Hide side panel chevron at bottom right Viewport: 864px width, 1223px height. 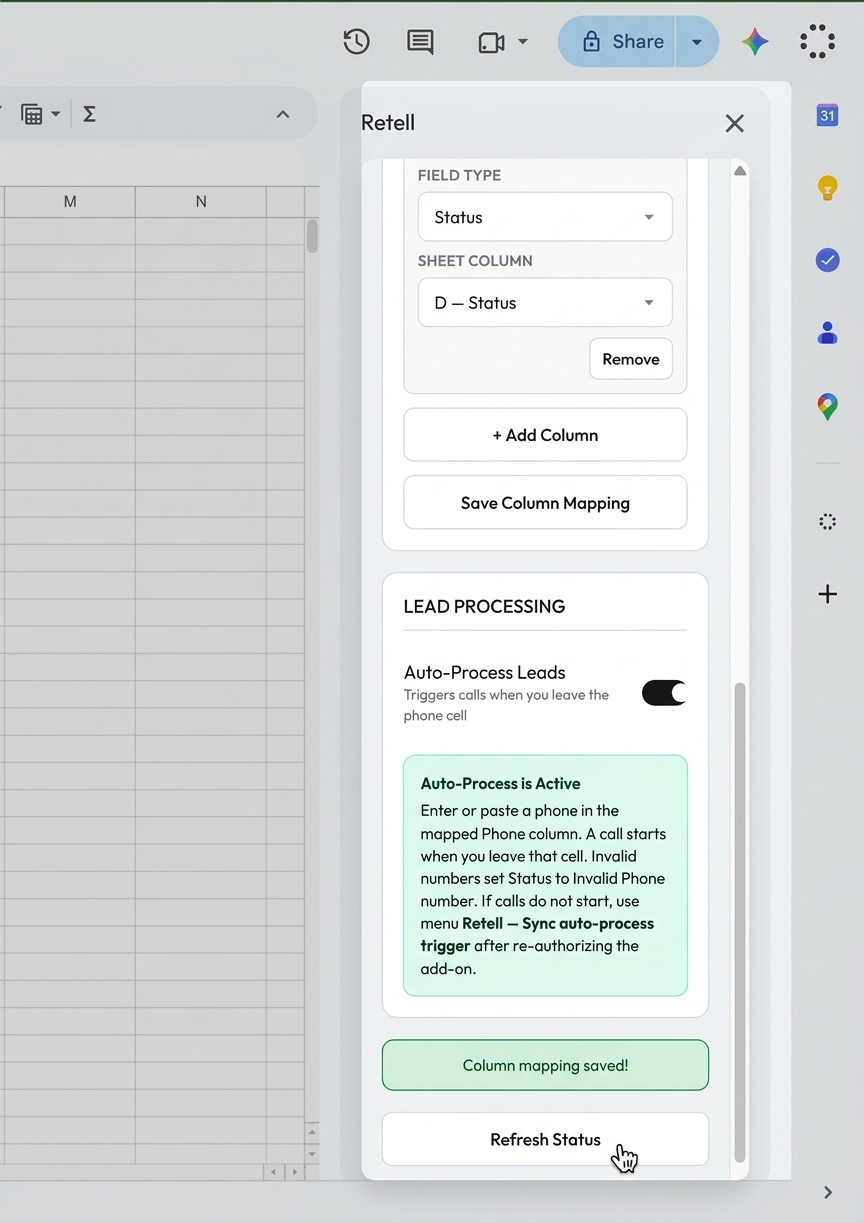pos(827,1192)
